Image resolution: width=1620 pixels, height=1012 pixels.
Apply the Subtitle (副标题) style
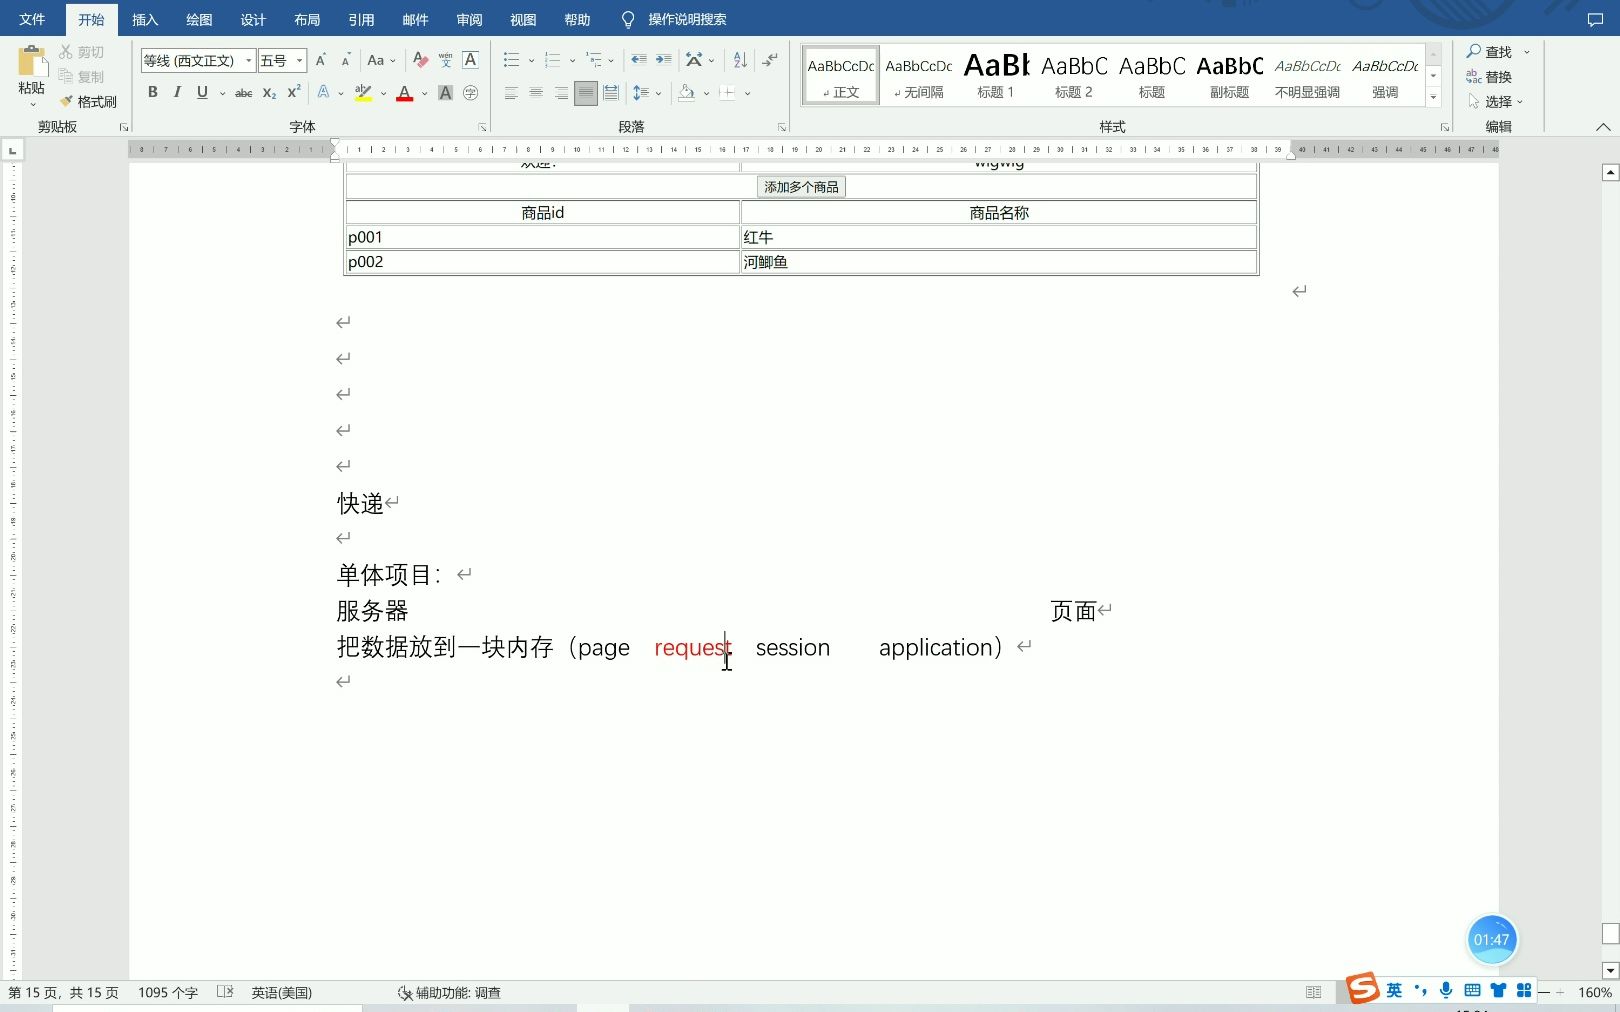[1229, 75]
